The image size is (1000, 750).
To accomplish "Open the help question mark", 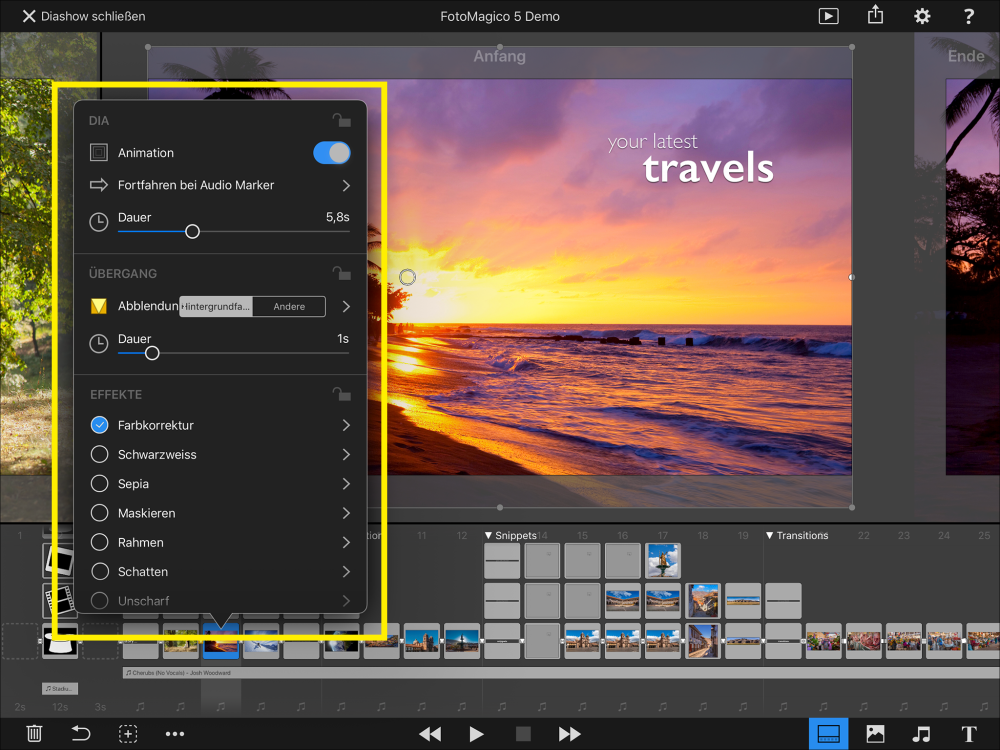I will (968, 16).
